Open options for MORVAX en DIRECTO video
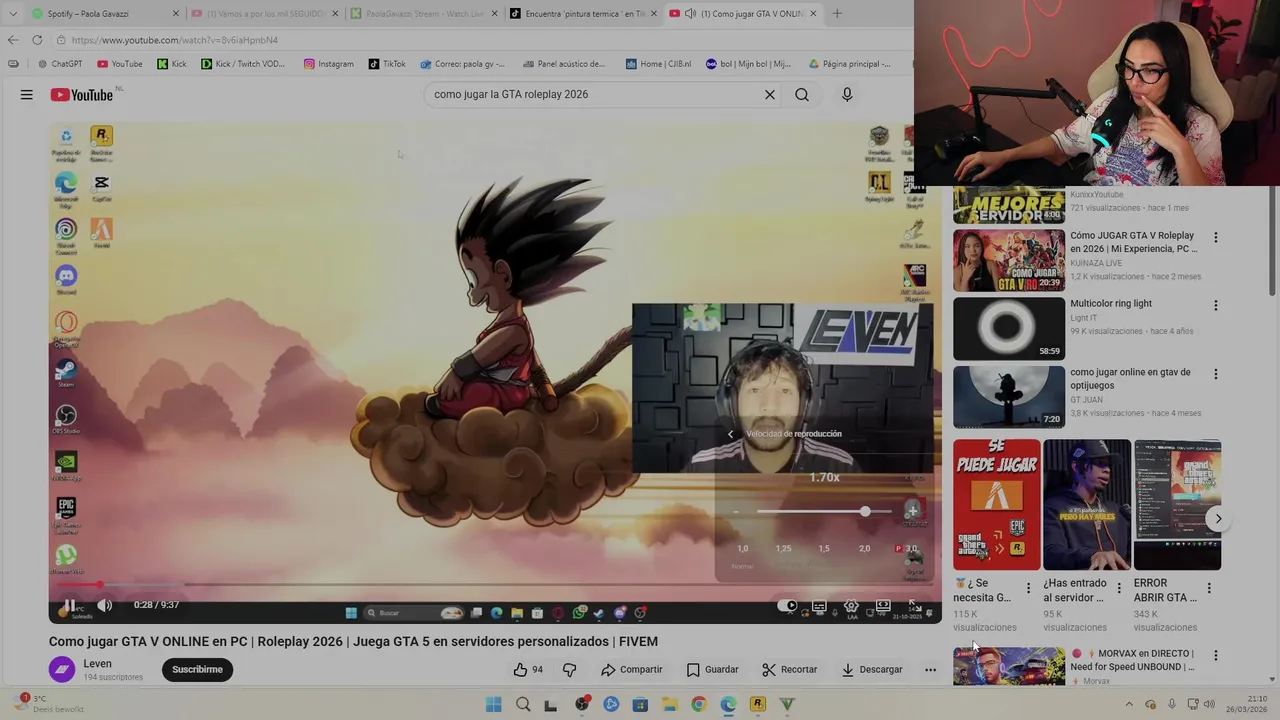The width and height of the screenshot is (1280, 720). click(1216, 656)
